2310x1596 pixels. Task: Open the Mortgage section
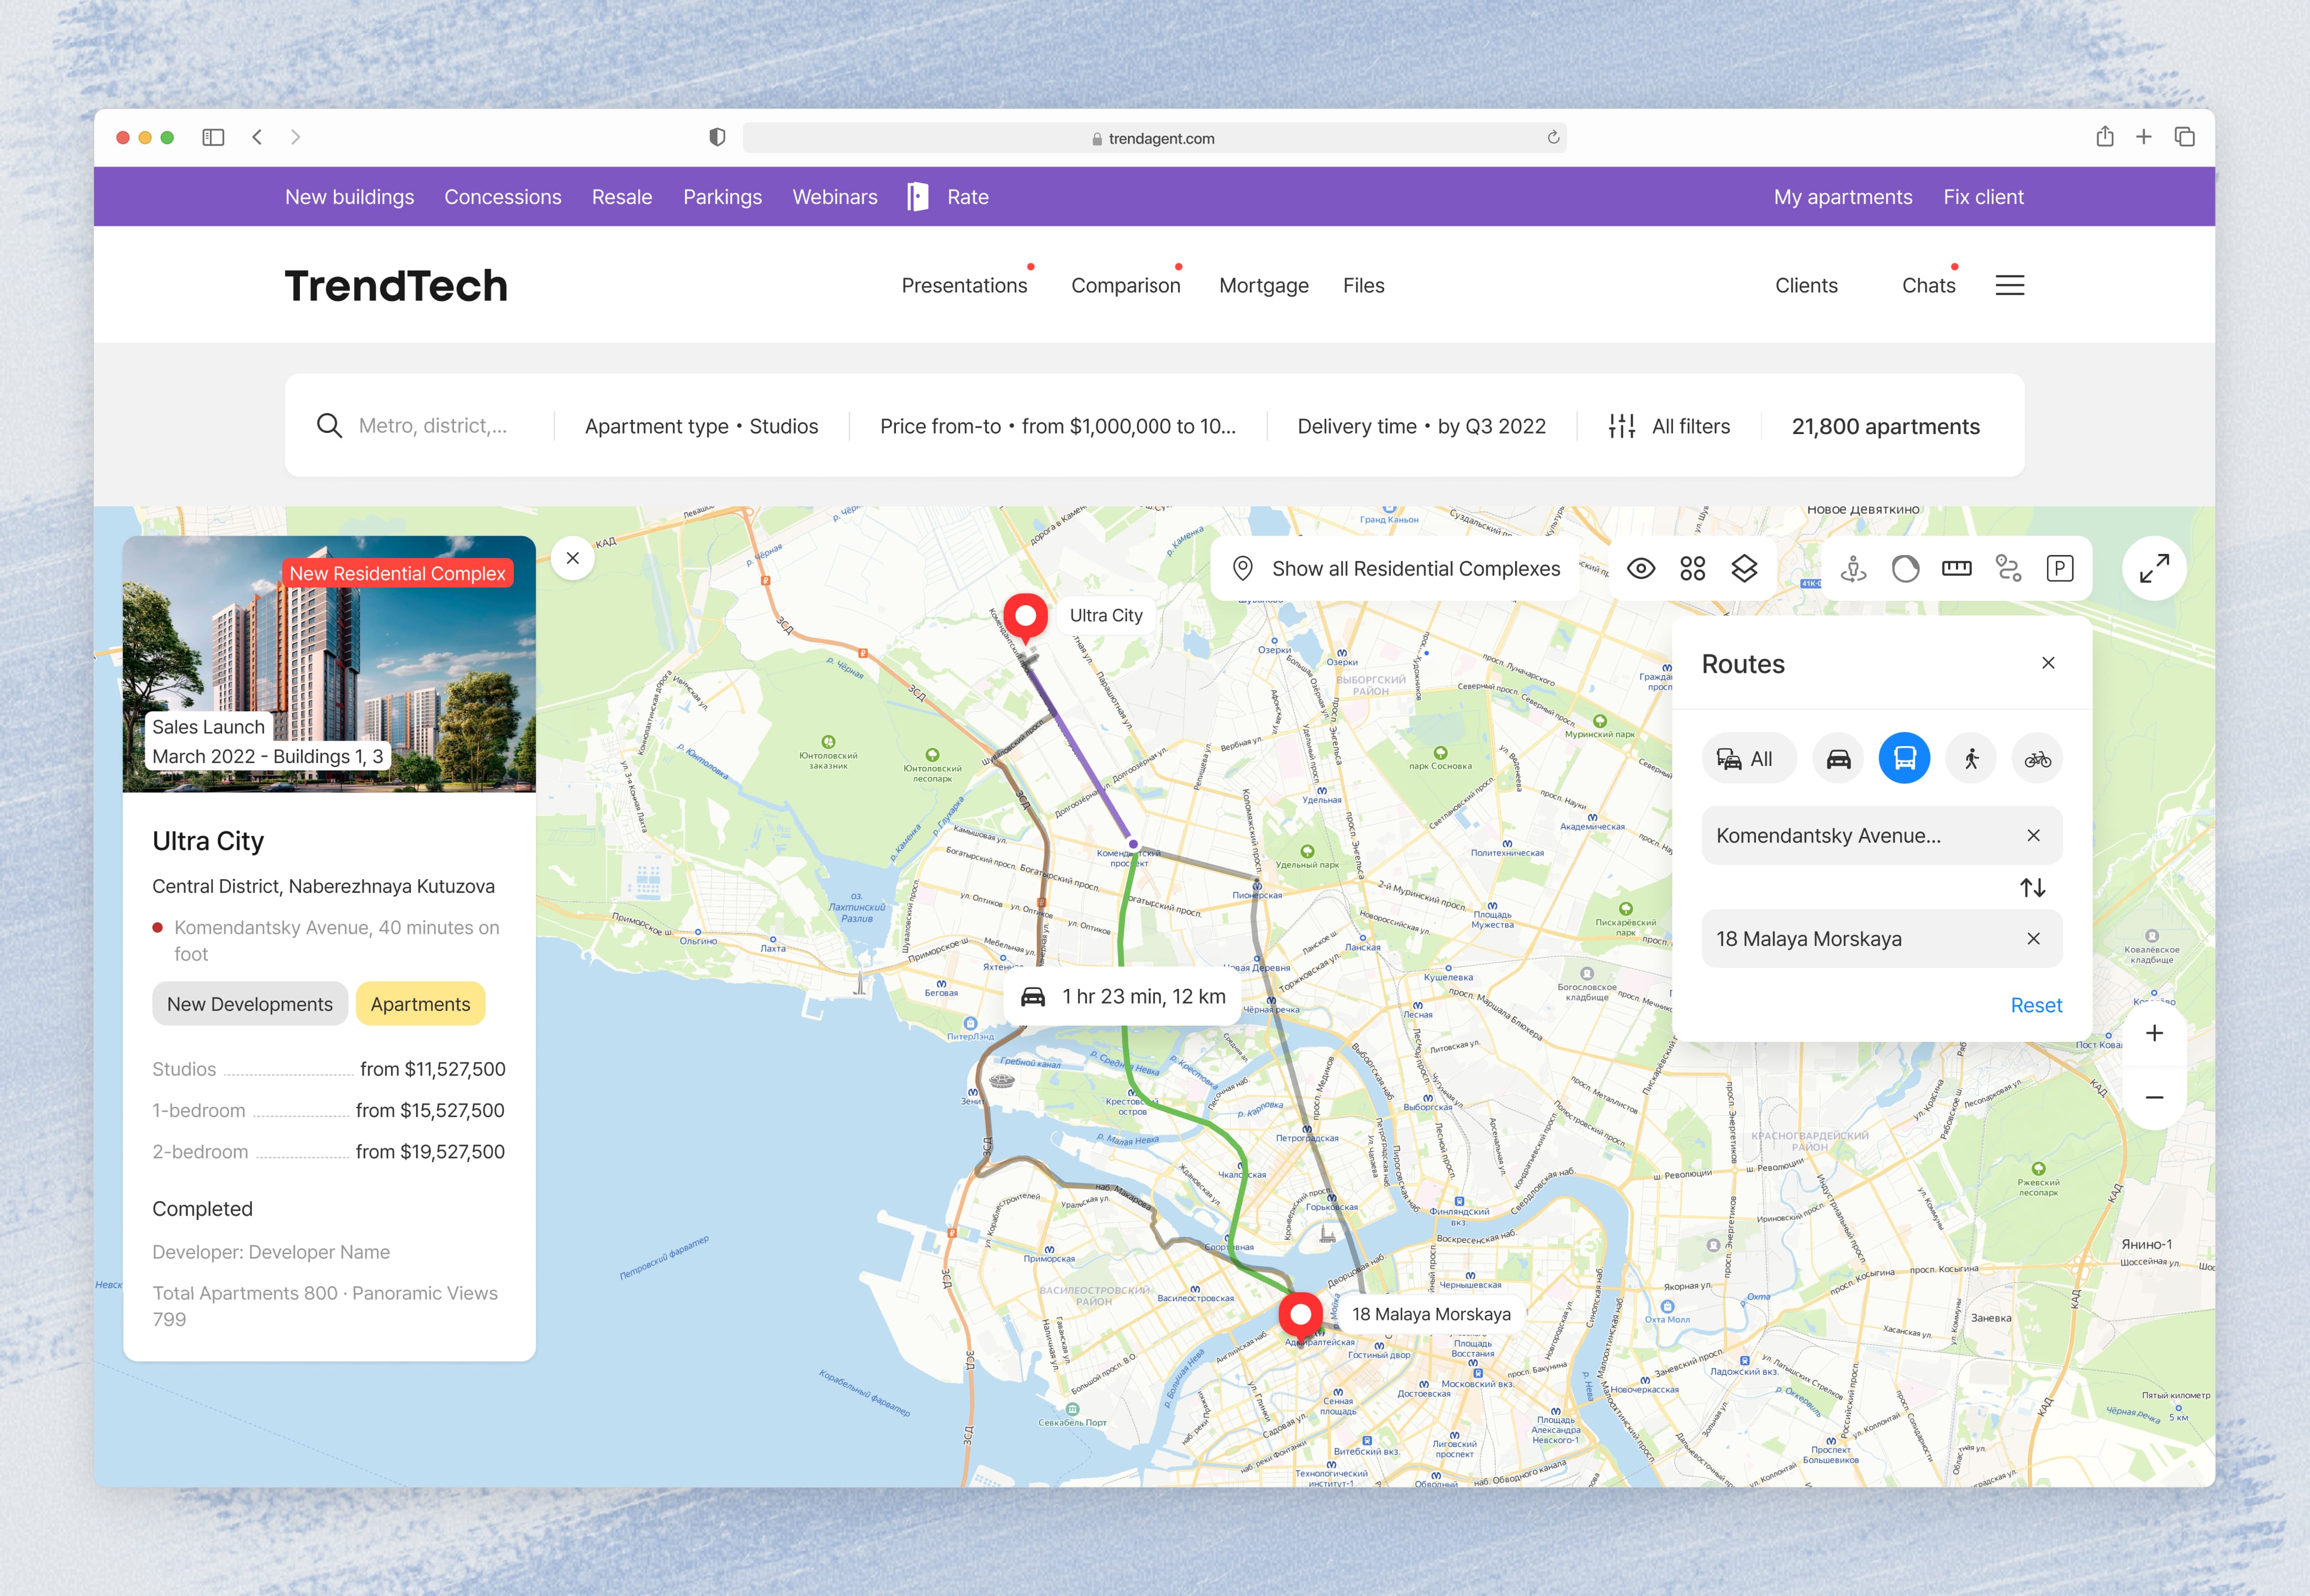coord(1264,285)
